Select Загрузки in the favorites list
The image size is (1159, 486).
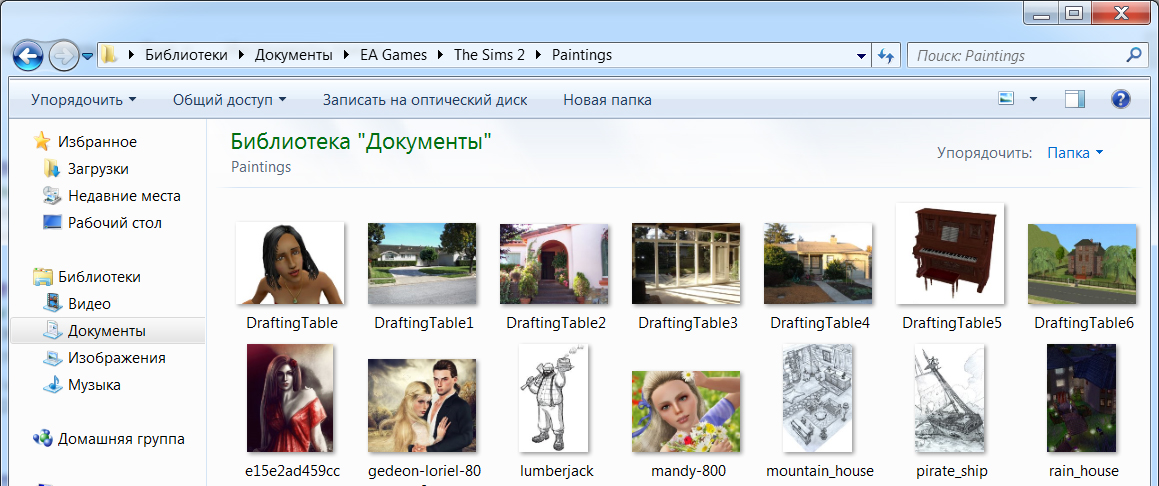tap(98, 169)
